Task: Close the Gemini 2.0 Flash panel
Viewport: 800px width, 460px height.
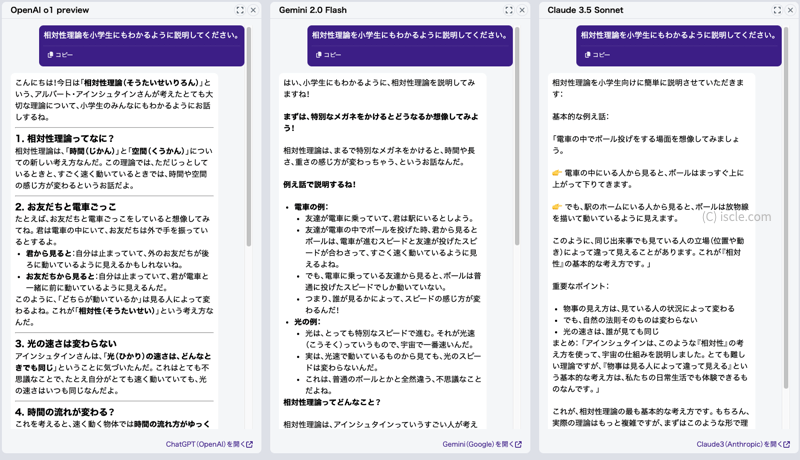Action: tap(522, 10)
